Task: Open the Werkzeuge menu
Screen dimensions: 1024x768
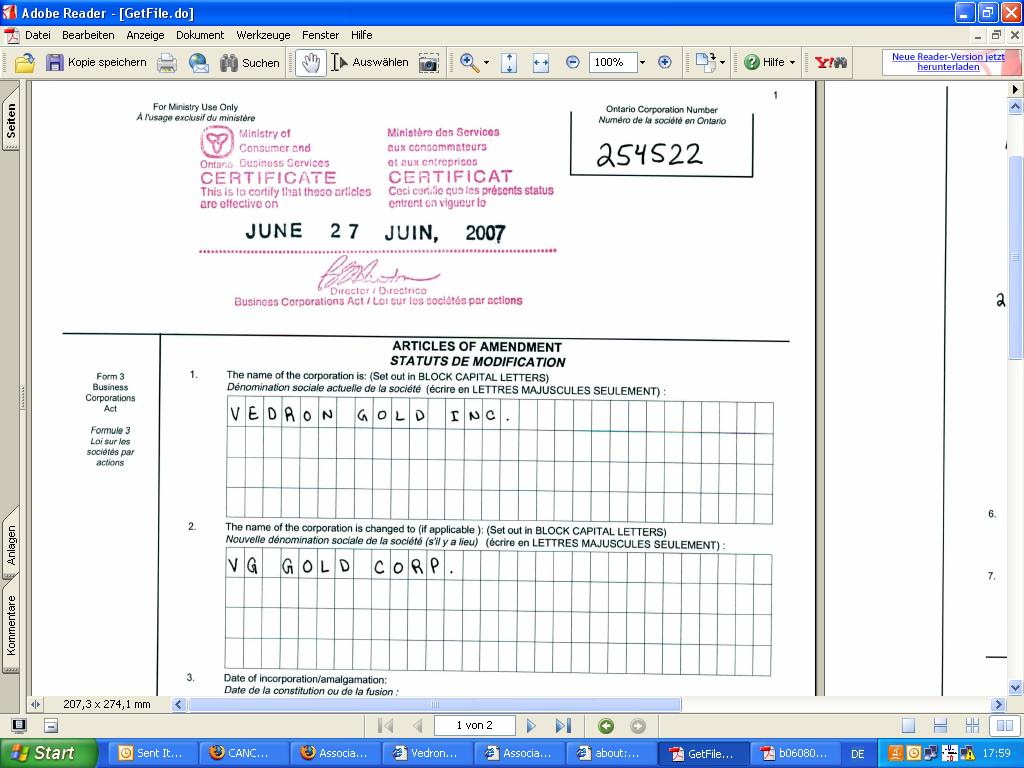Action: (x=263, y=35)
